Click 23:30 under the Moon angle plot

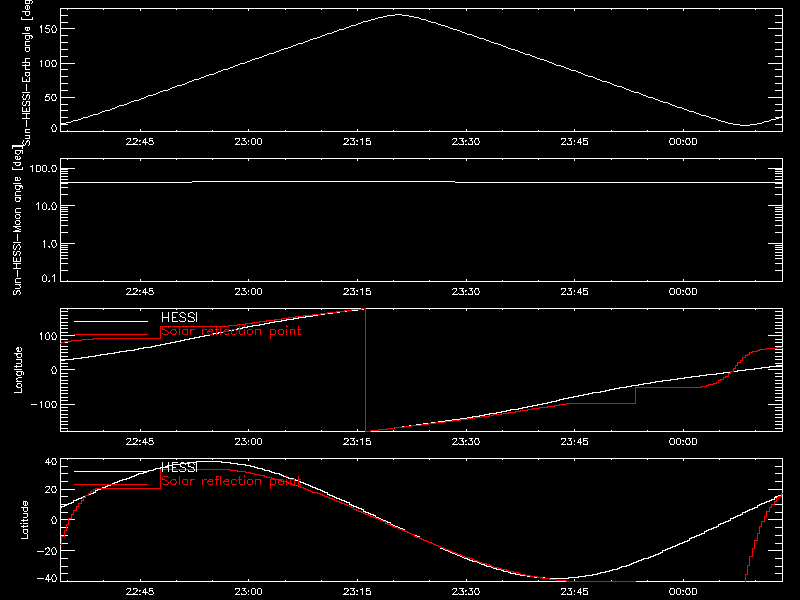466,291
